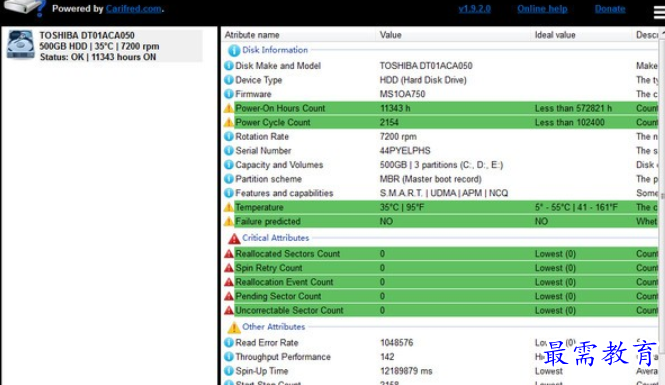Open the Online help link
The image size is (665, 385).
click(x=542, y=9)
